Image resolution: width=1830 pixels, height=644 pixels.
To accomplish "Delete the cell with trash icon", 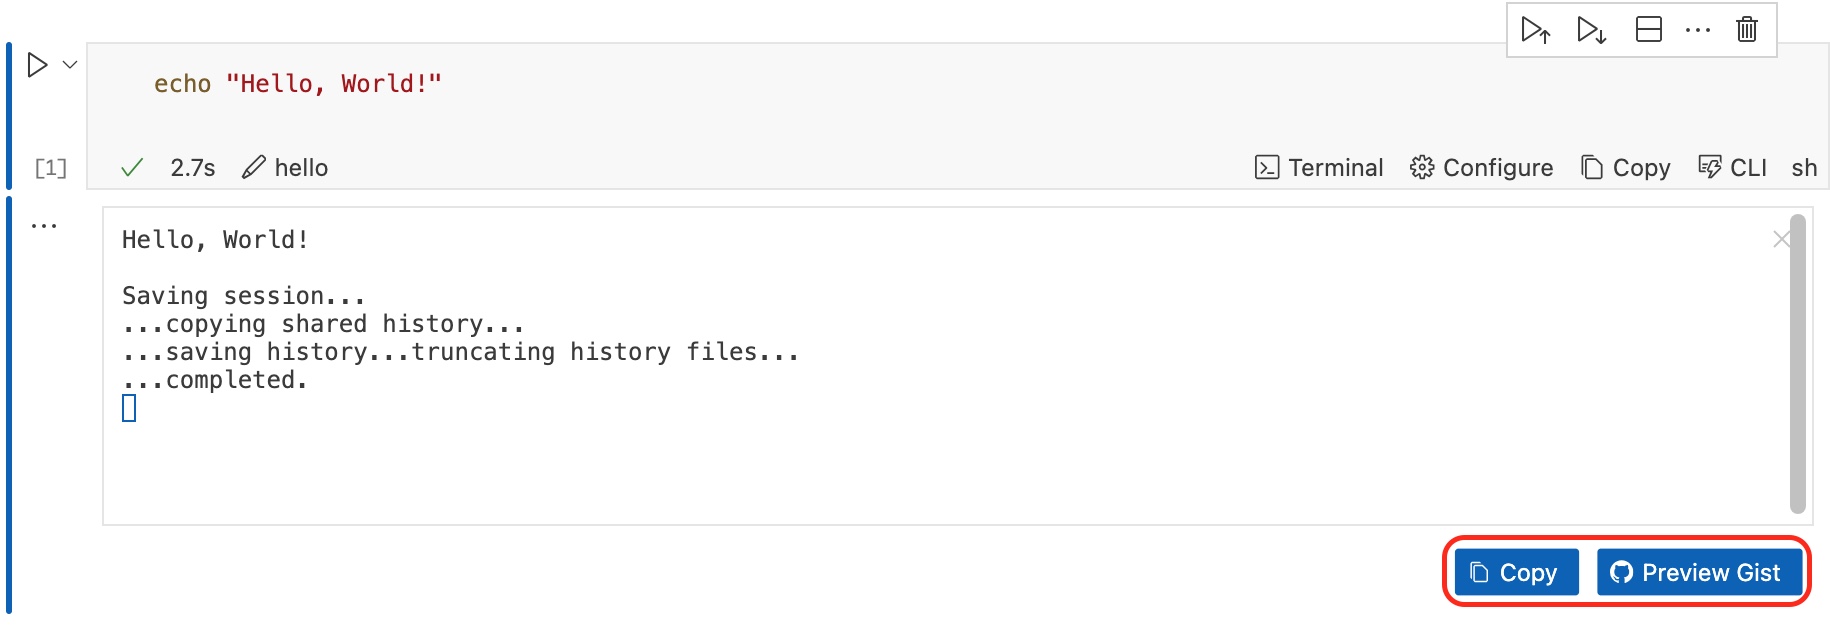I will click(x=1747, y=30).
